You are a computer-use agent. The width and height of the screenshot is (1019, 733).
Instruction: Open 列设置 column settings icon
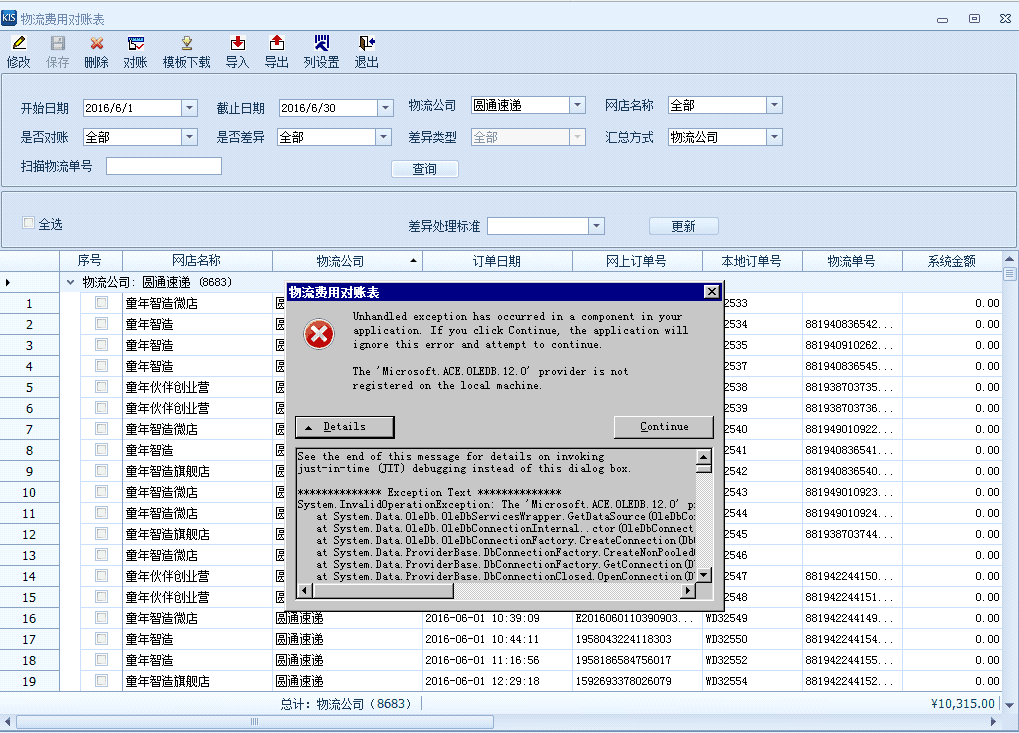(321, 44)
